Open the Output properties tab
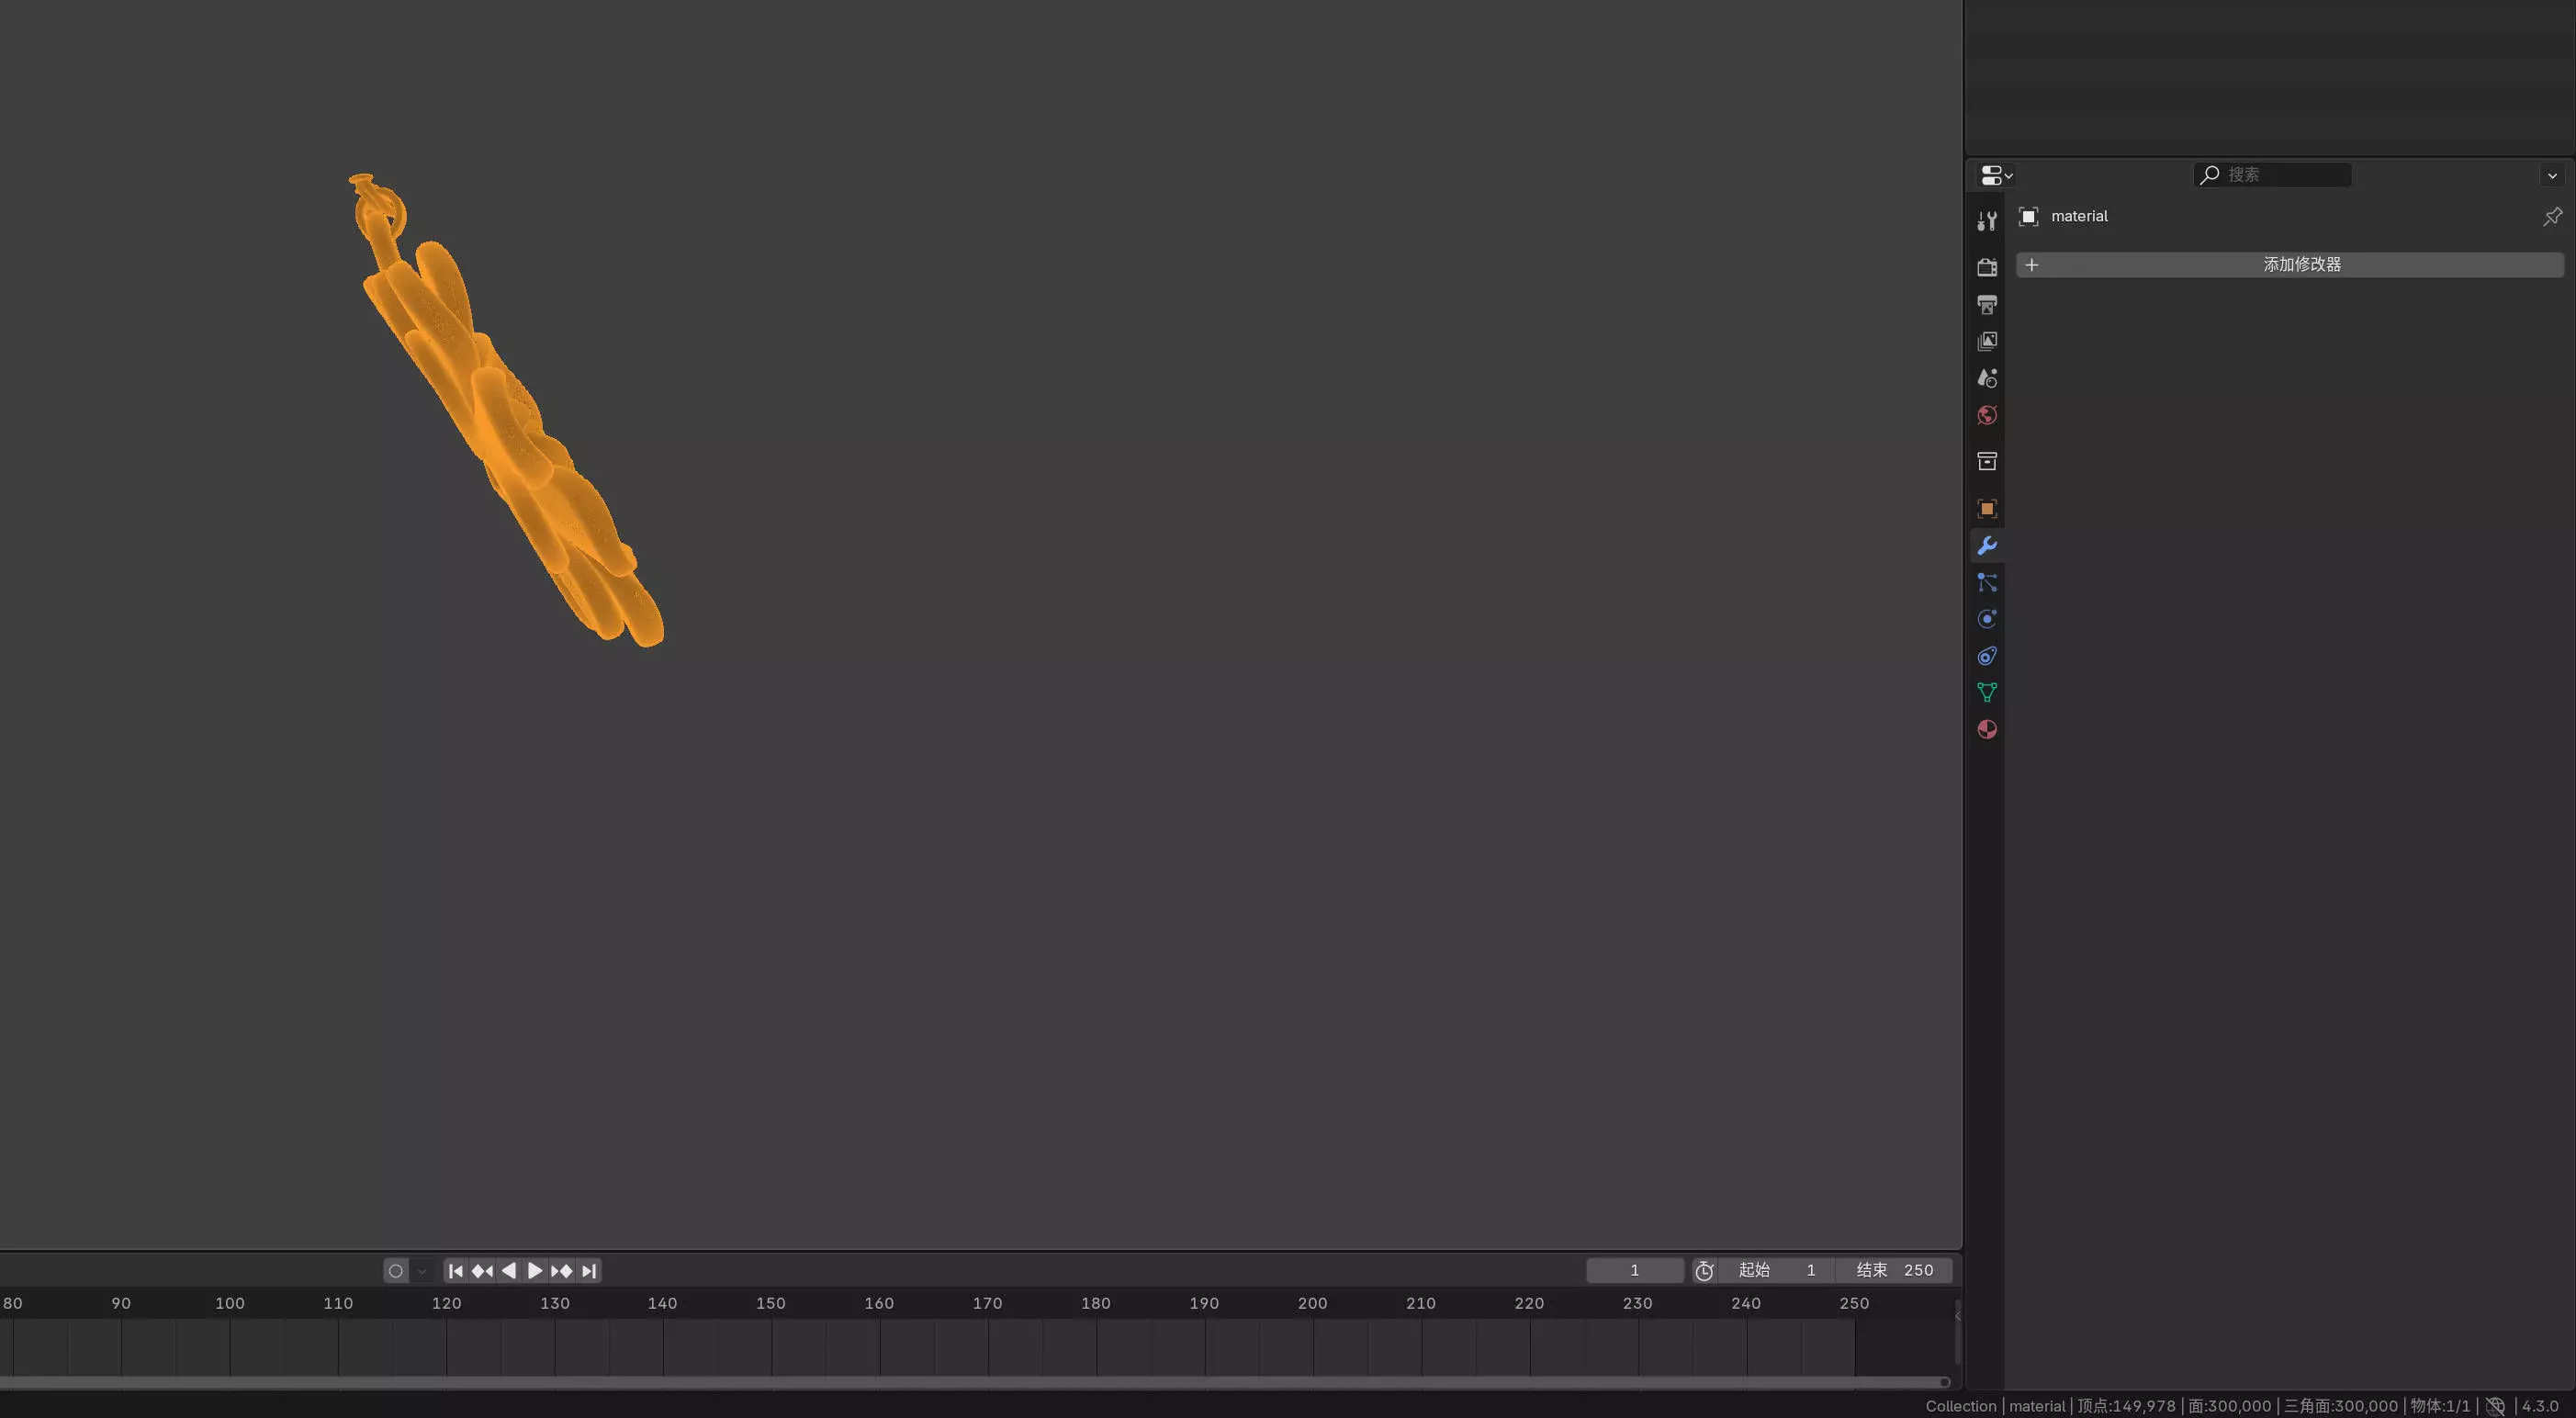The width and height of the screenshot is (2576, 1418). point(1987,304)
